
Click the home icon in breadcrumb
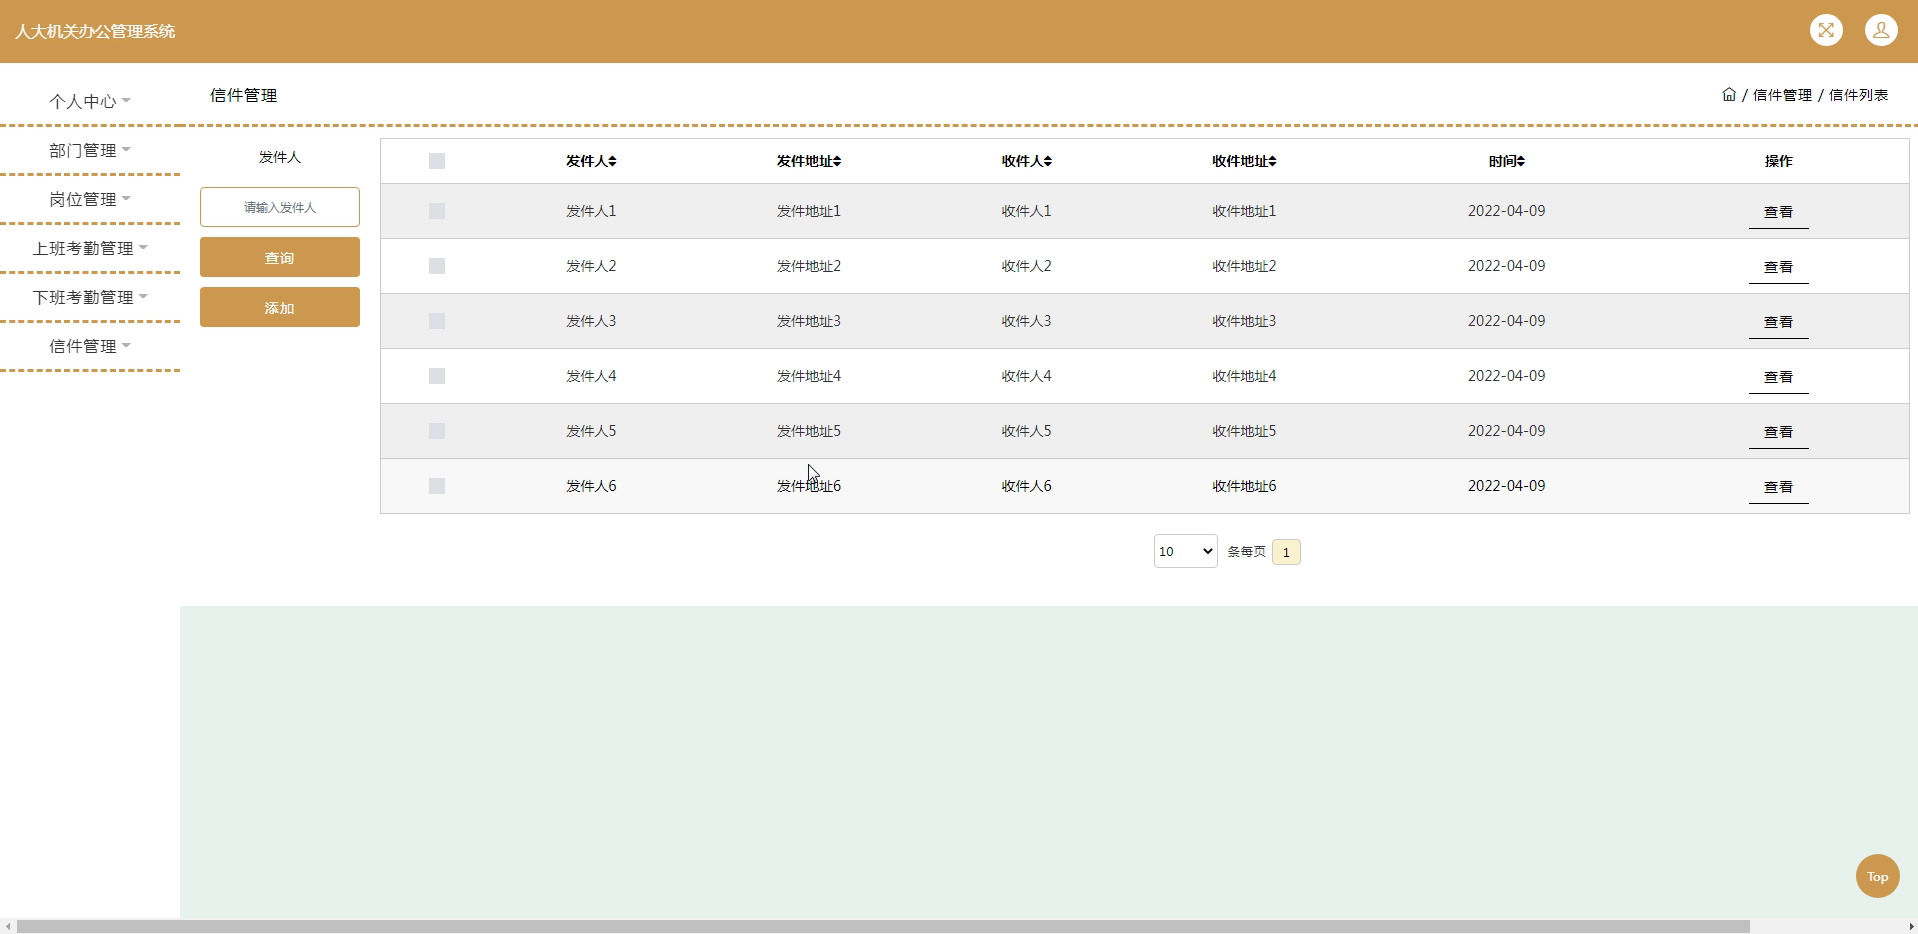[1729, 95]
